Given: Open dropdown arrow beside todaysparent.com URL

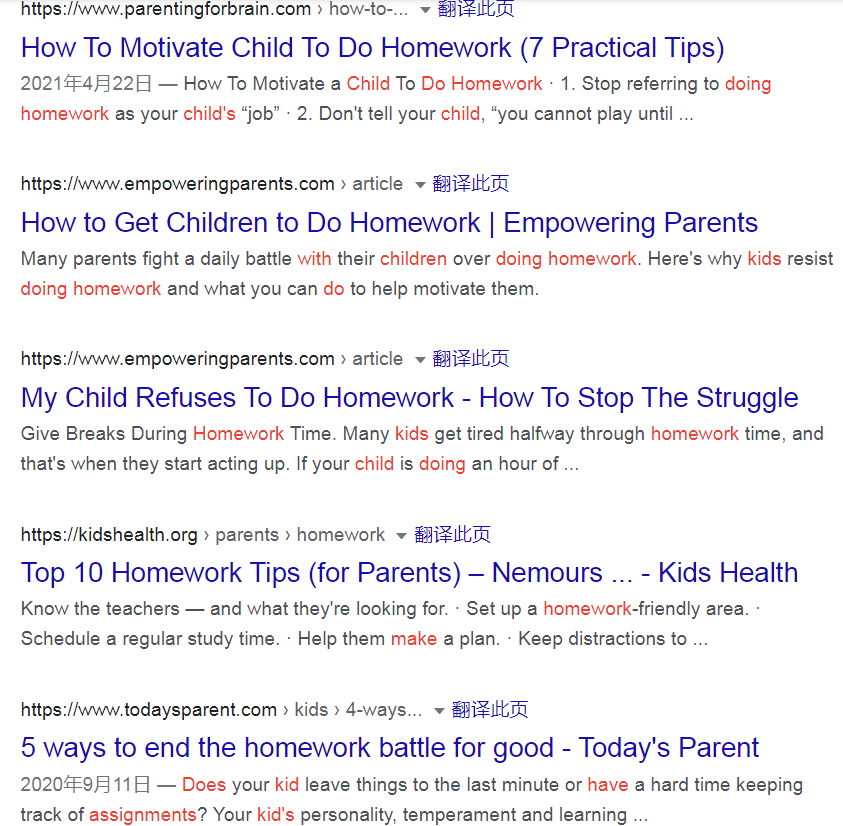Looking at the screenshot, I should pyautogui.click(x=439, y=711).
